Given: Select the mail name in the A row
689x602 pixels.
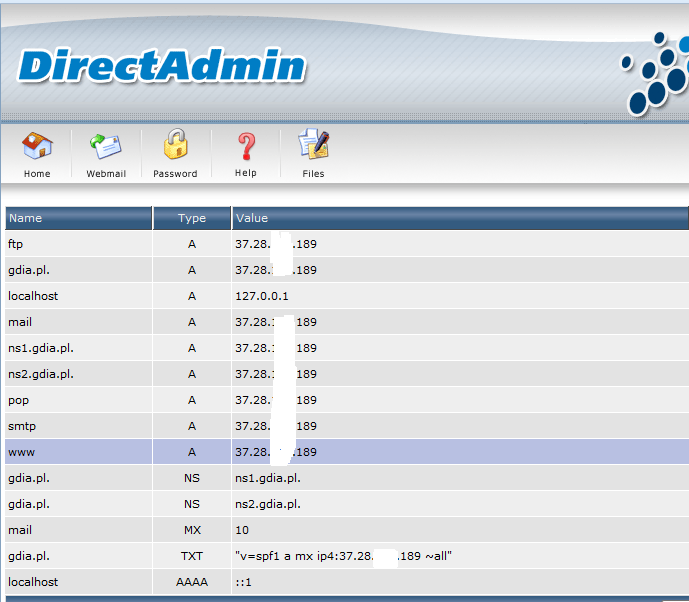Looking at the screenshot, I should tap(20, 322).
